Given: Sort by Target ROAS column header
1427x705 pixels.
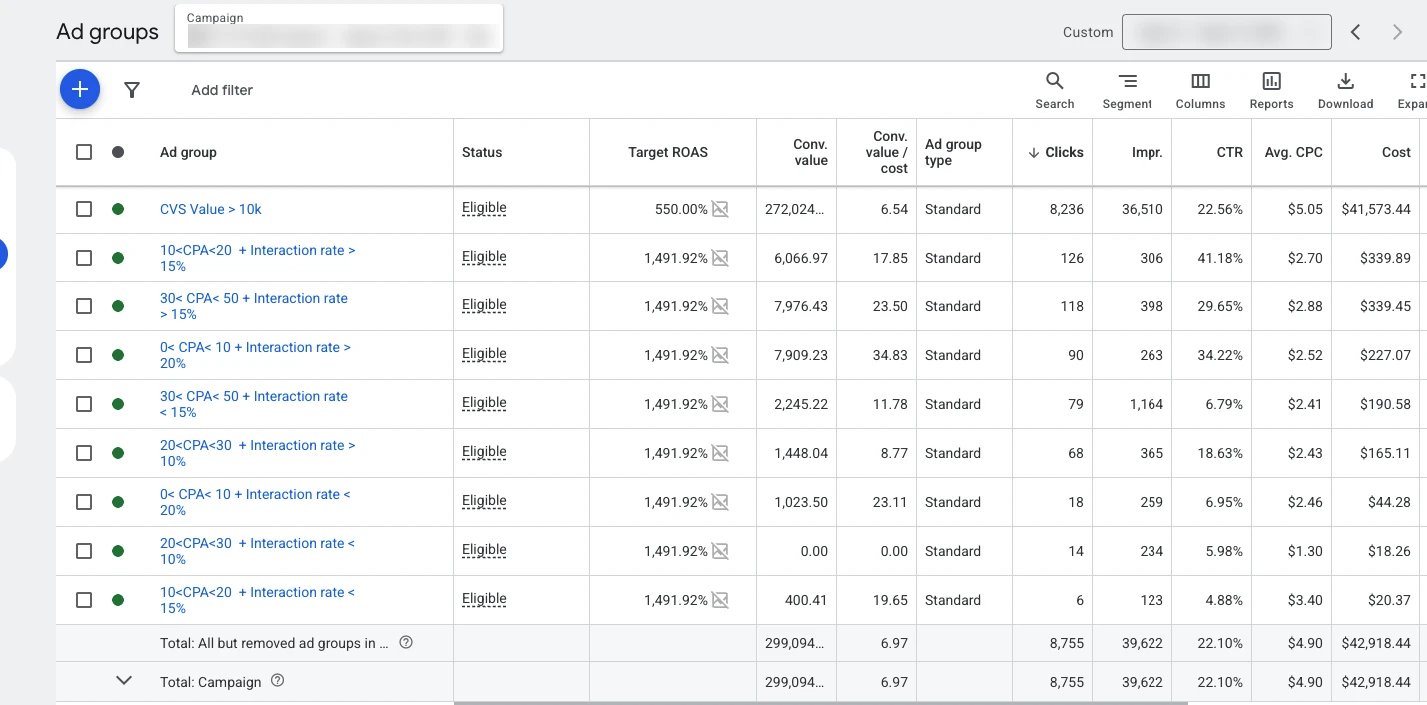Looking at the screenshot, I should pos(668,152).
